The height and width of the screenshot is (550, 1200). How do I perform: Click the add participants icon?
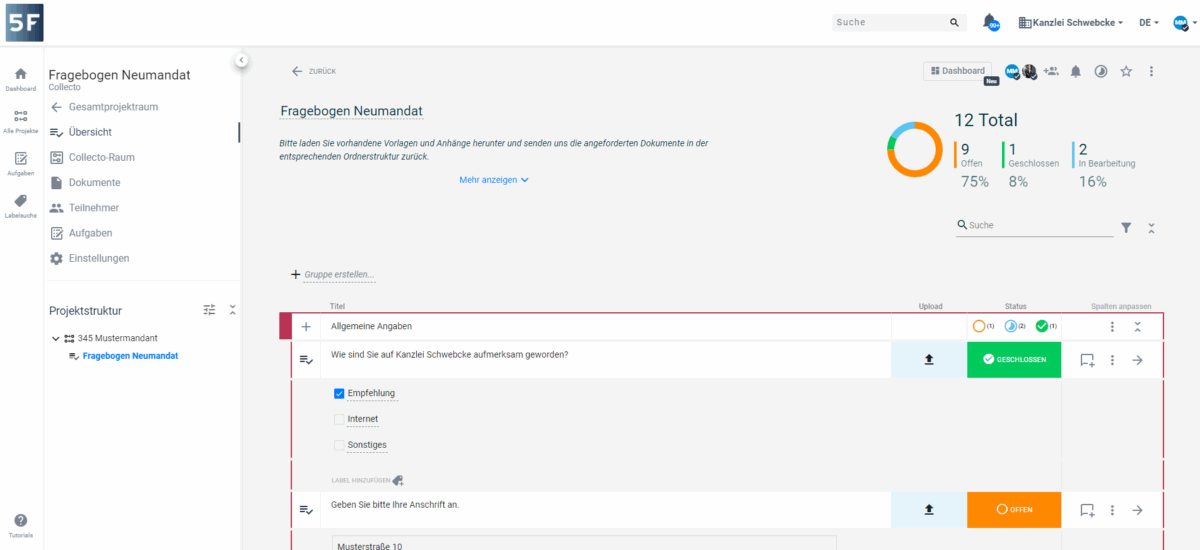click(1051, 71)
